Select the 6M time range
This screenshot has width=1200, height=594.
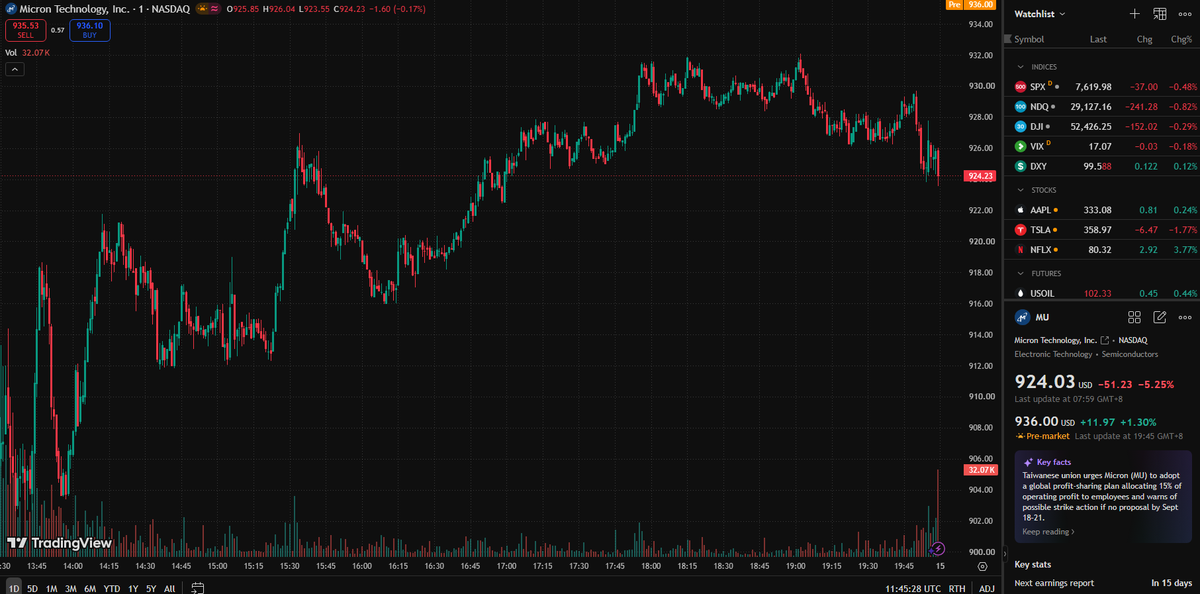coord(90,588)
